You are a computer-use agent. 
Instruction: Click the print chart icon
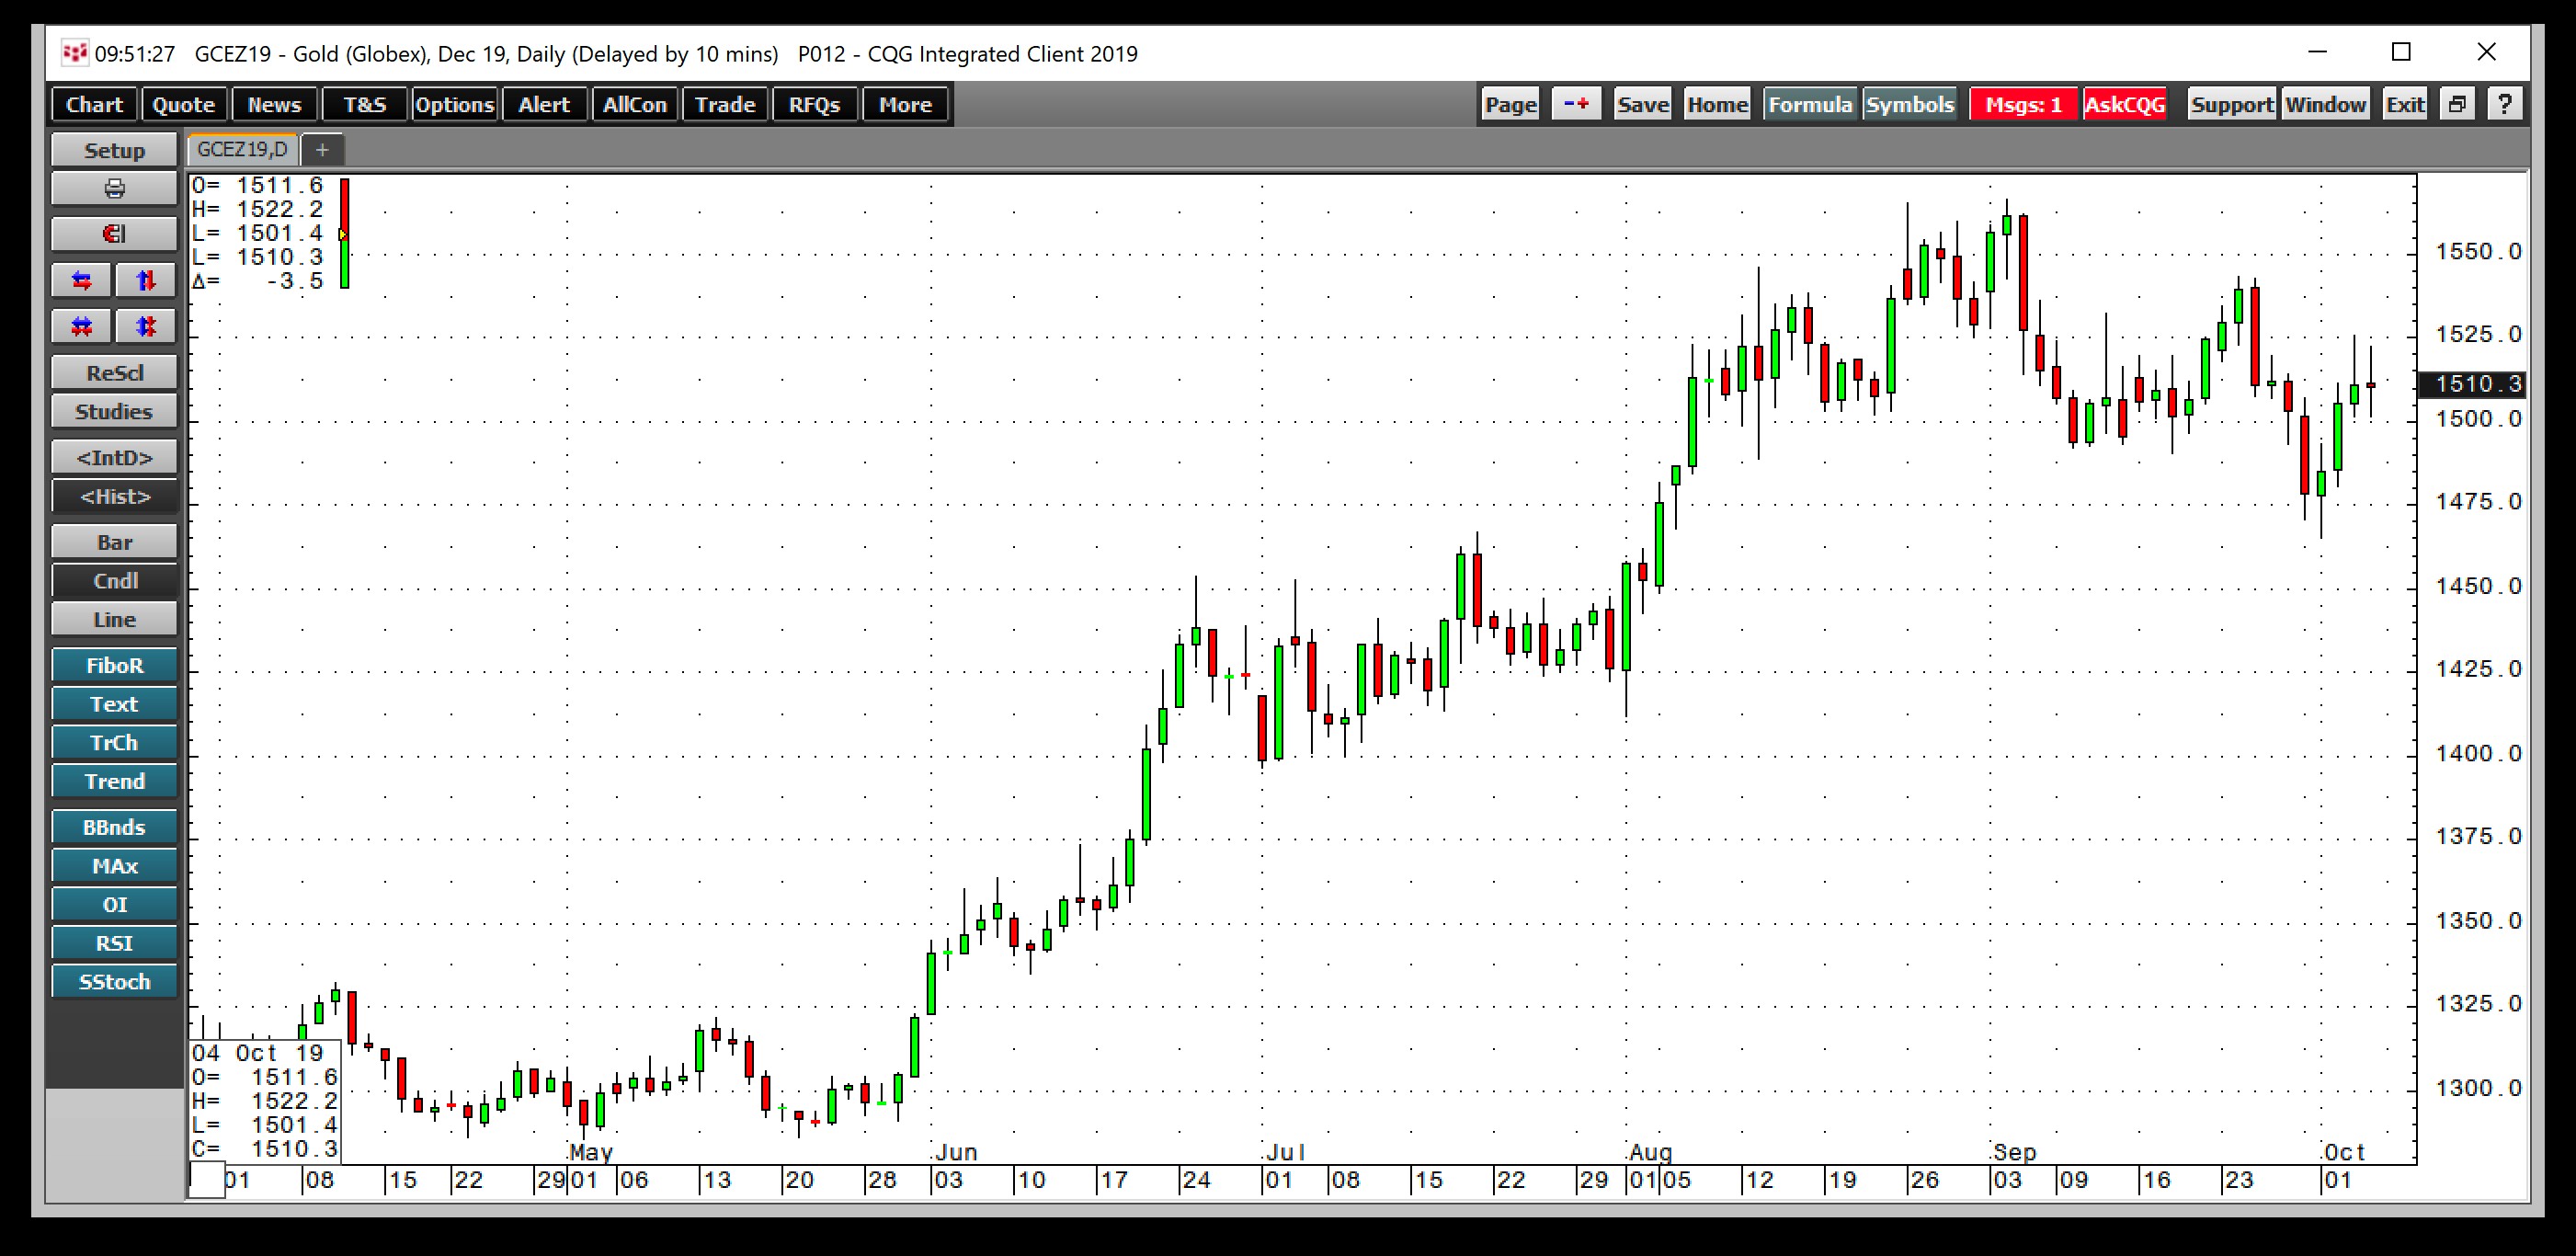(x=114, y=188)
